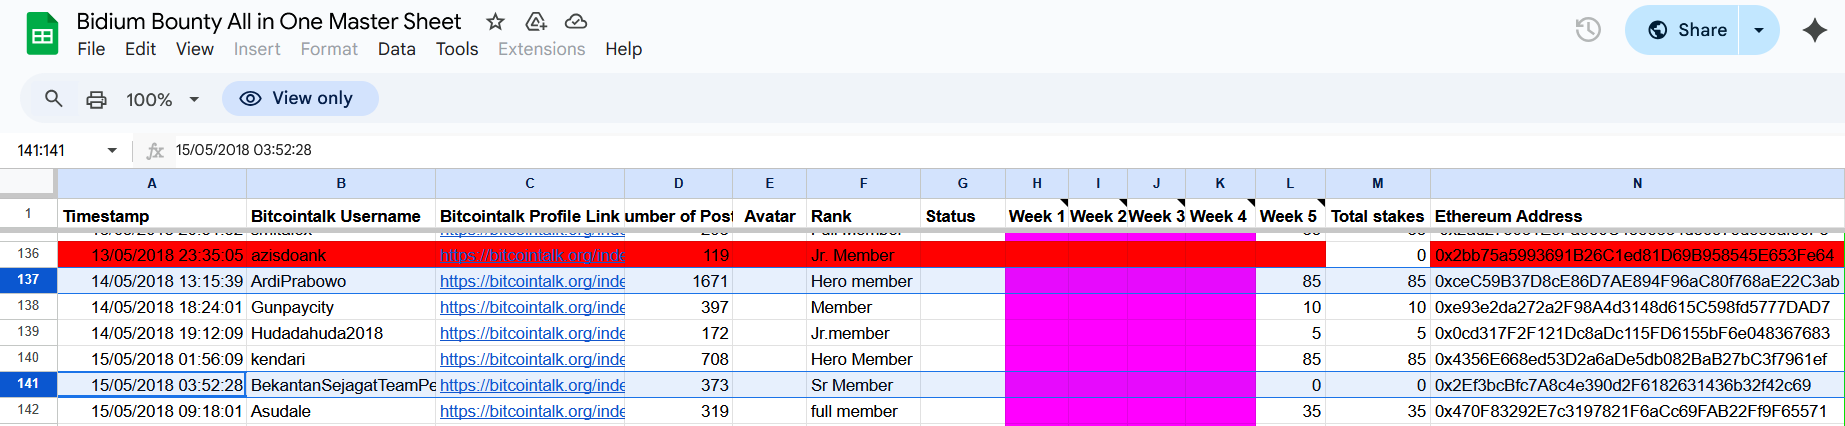
Task: Open ArdiPrabowo's bitcointalk profile link
Action: [532, 281]
